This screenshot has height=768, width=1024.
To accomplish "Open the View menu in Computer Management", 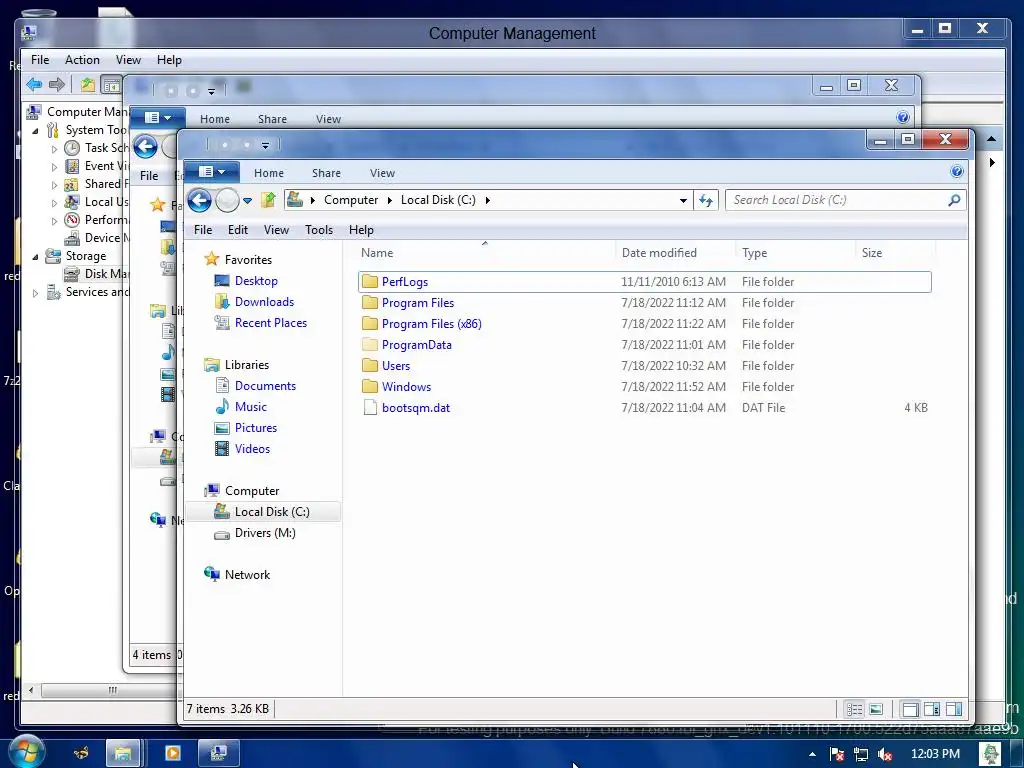I will click(129, 59).
